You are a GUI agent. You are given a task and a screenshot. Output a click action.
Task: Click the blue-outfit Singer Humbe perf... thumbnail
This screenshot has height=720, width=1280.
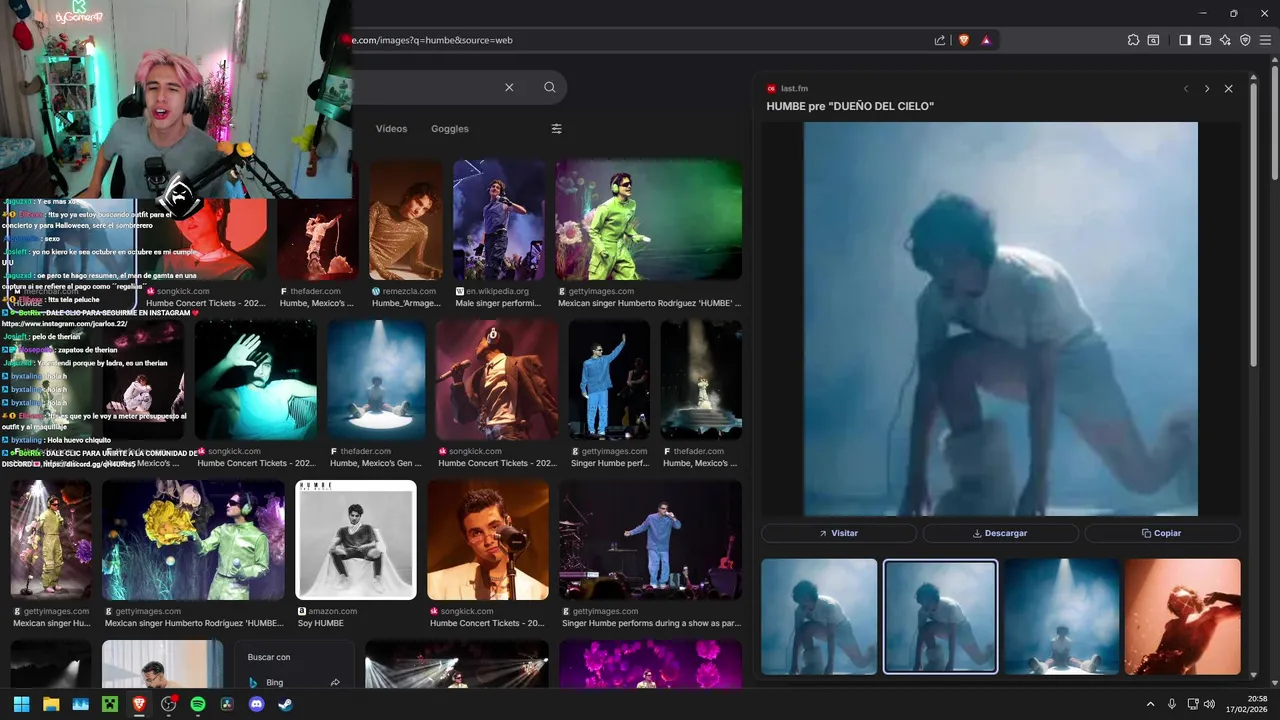coord(609,380)
